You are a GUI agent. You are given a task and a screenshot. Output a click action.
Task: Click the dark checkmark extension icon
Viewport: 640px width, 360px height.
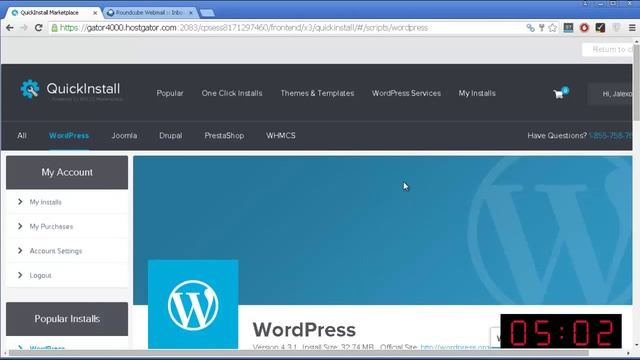(600, 28)
